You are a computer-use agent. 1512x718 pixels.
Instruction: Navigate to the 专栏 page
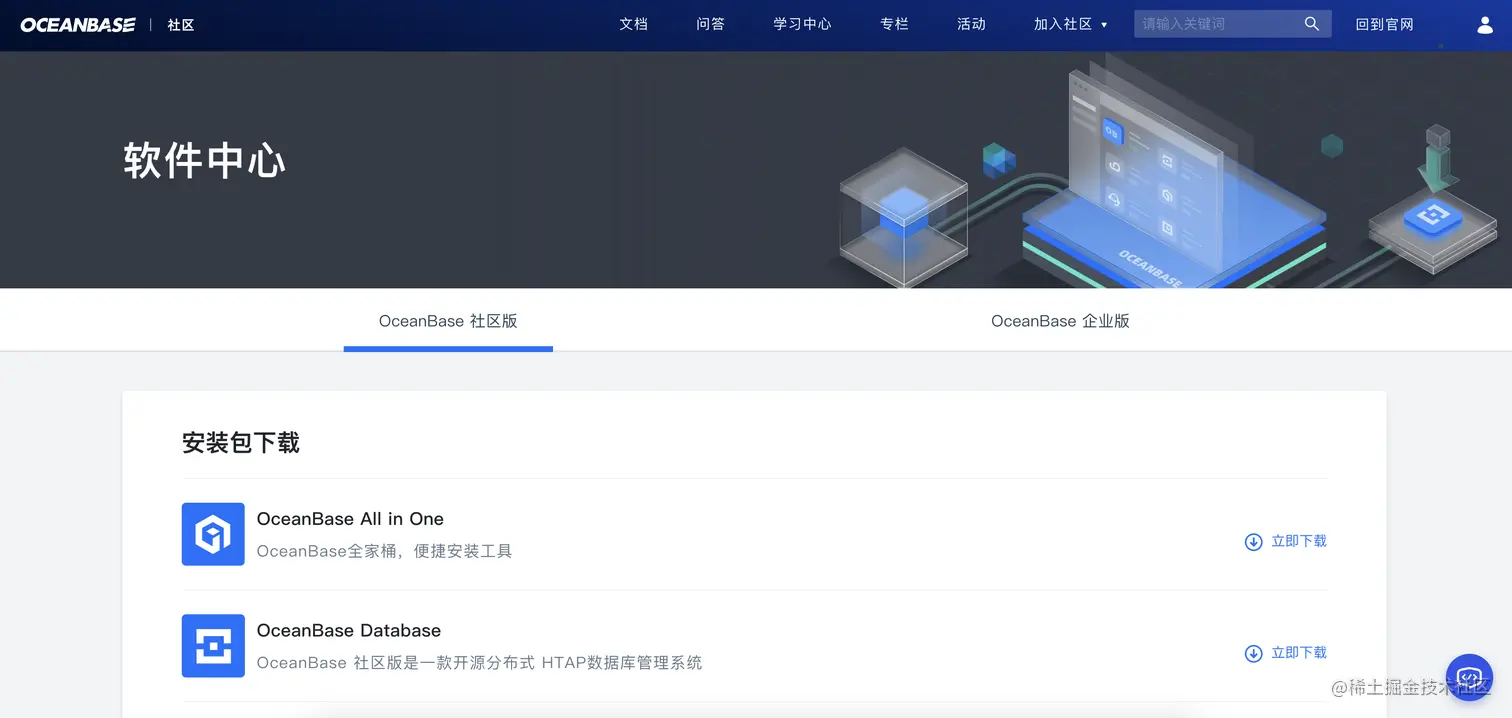(x=895, y=24)
